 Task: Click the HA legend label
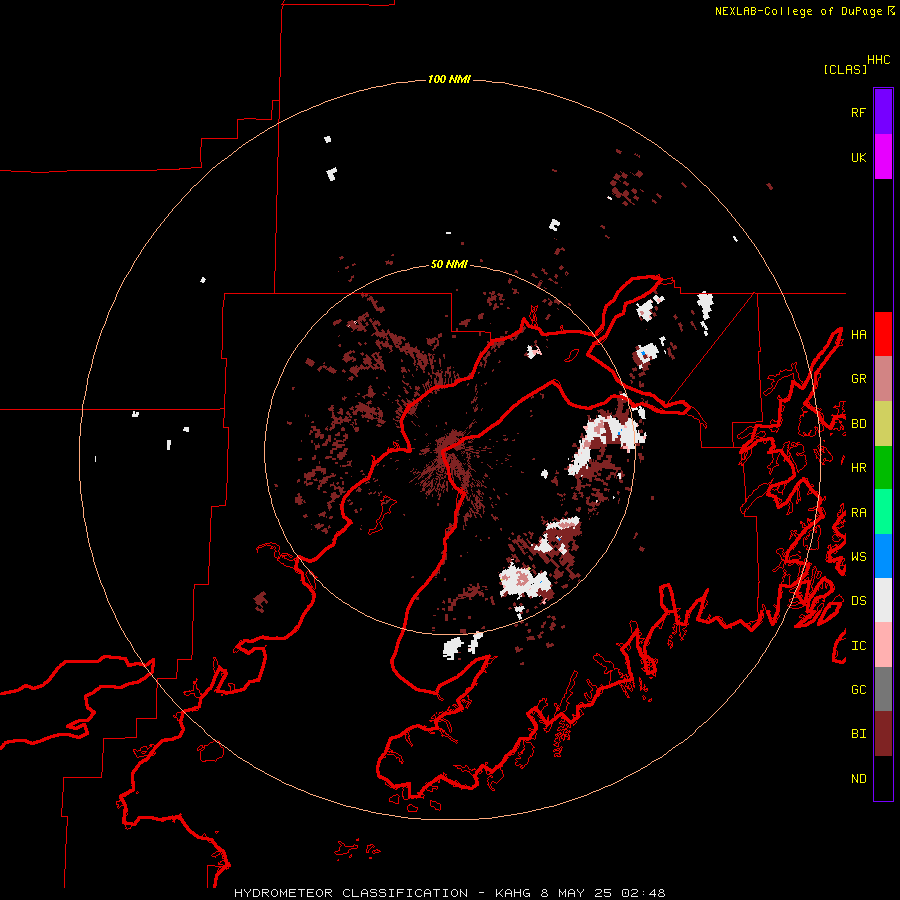click(858, 335)
